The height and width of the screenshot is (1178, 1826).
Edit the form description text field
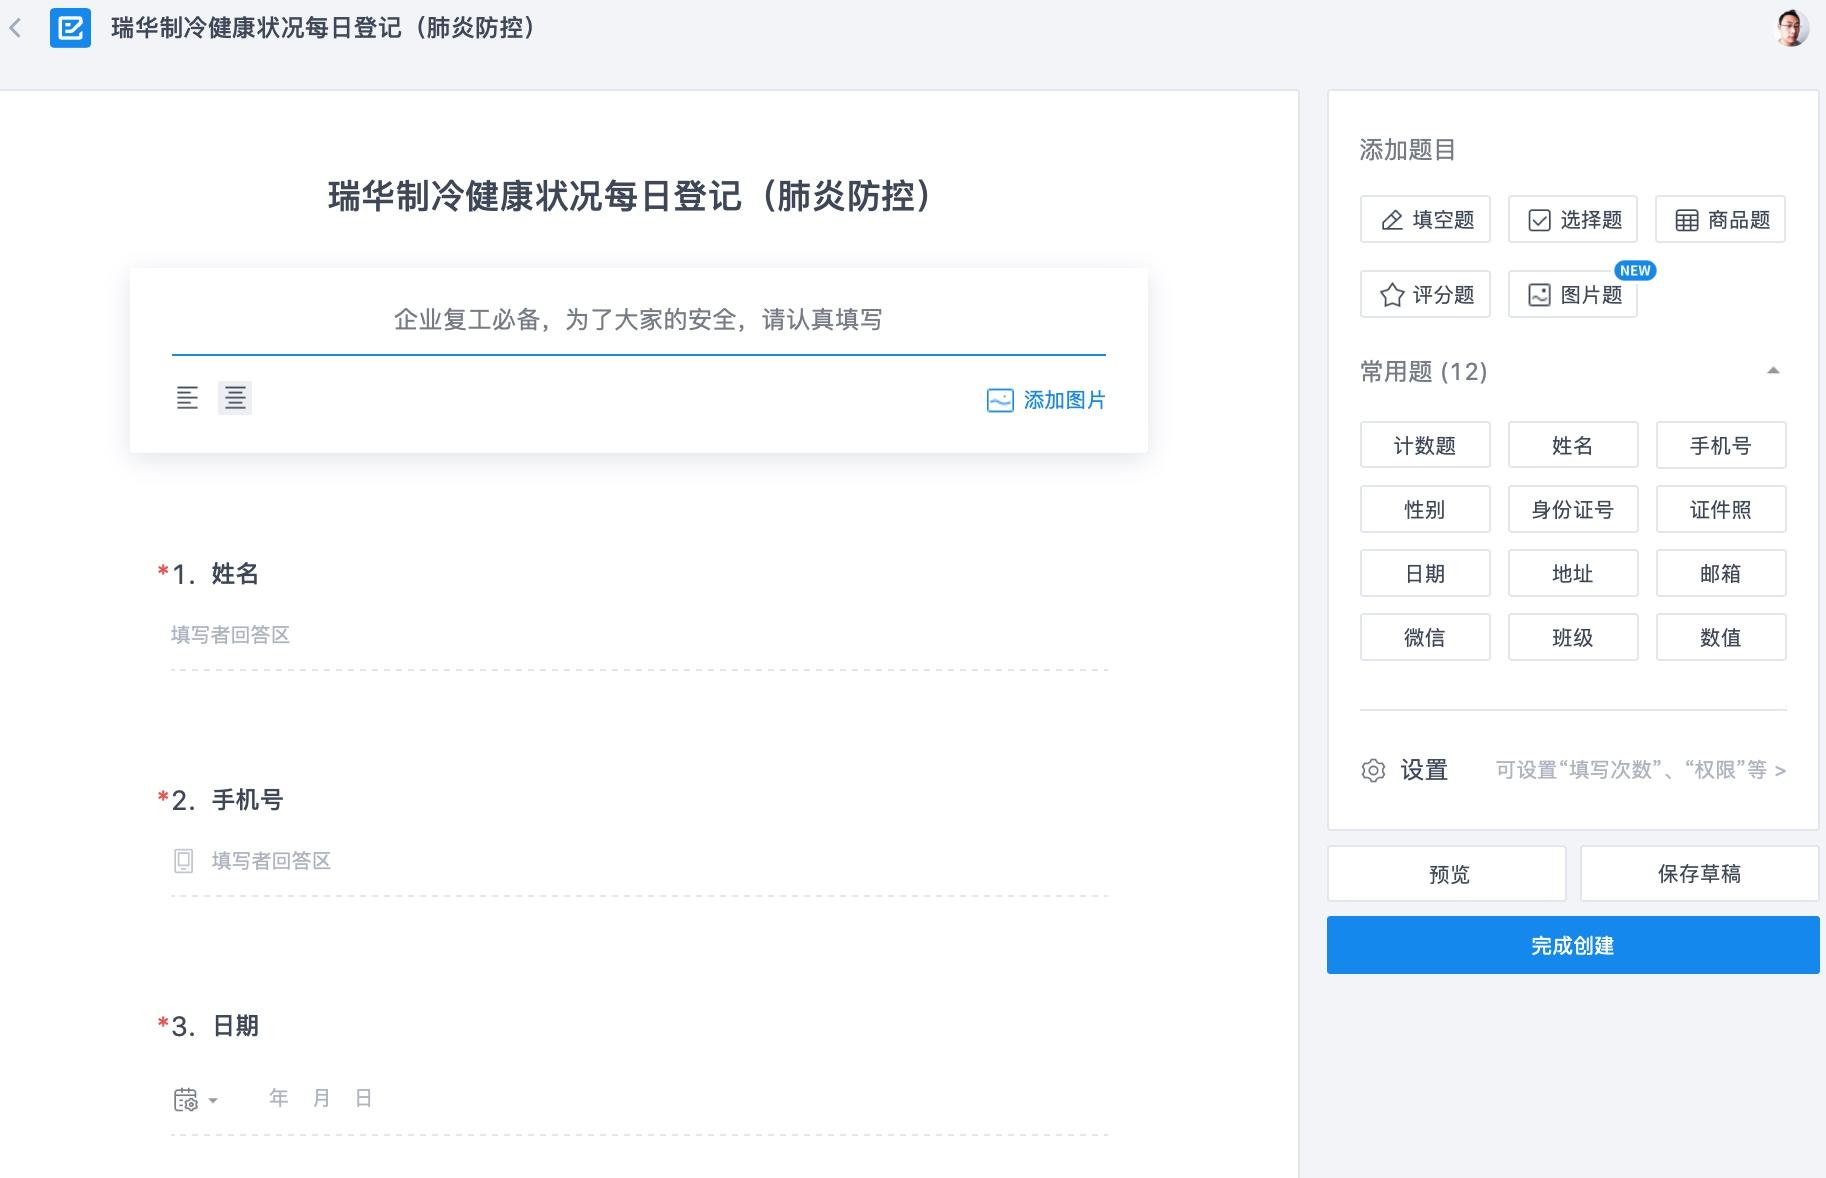(x=638, y=320)
